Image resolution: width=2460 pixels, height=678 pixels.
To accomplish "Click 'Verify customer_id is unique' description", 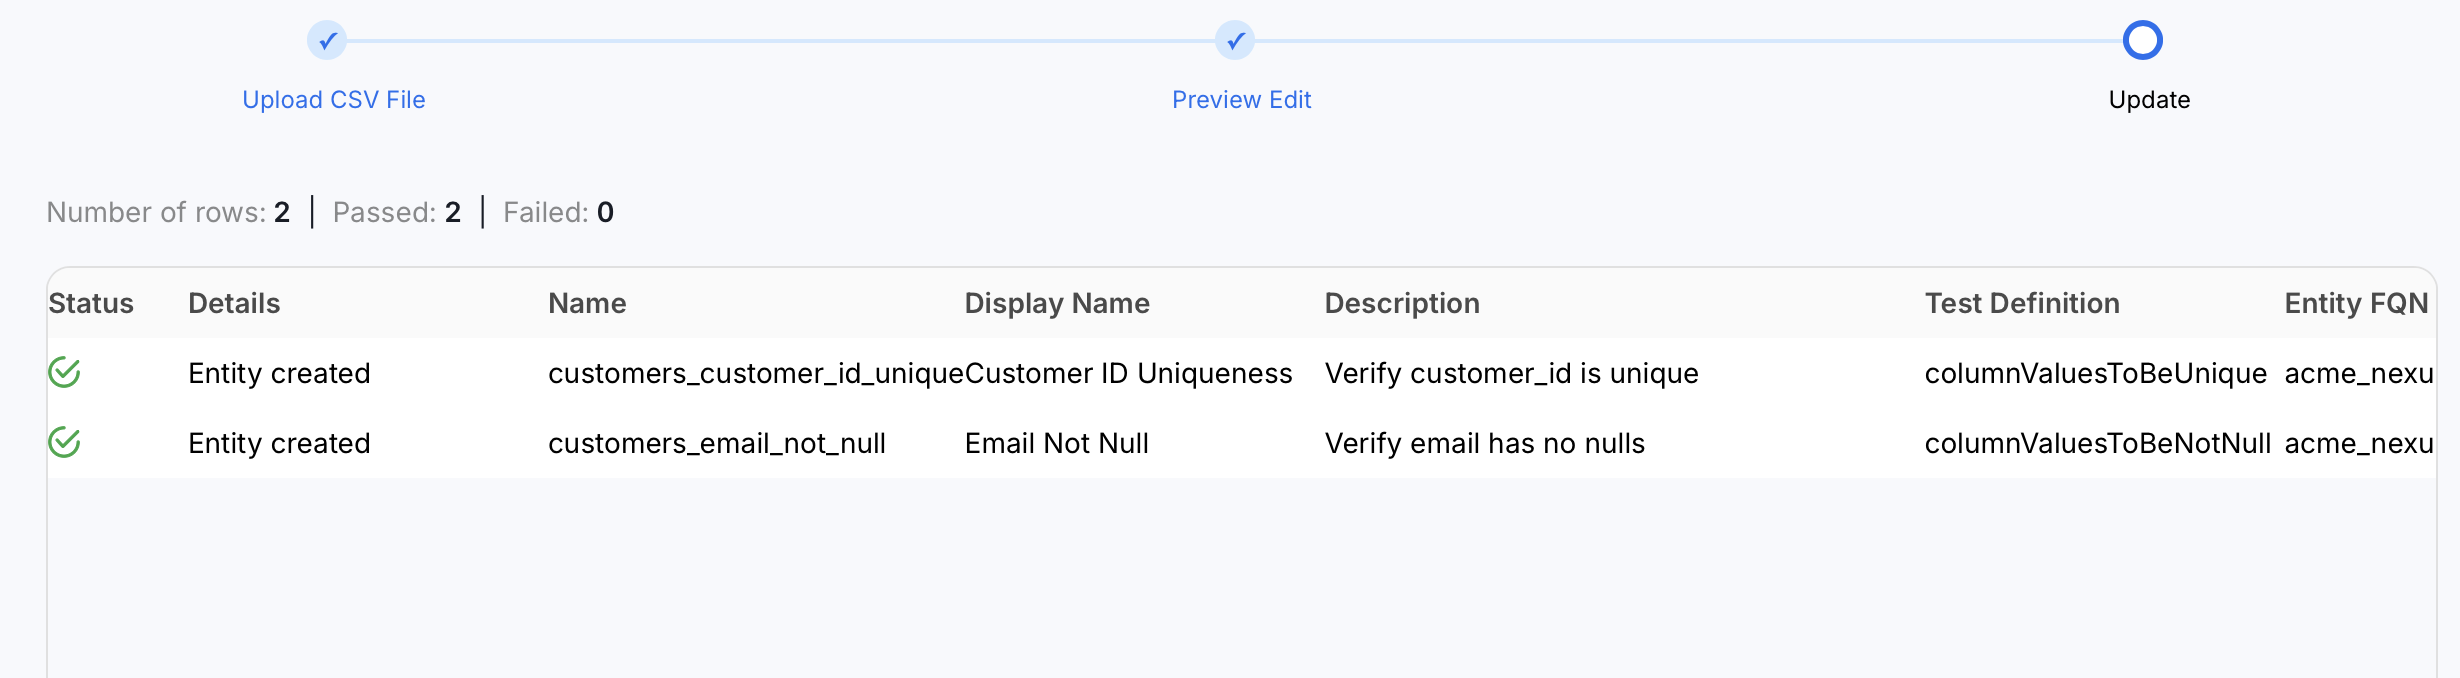I will coord(1511,373).
